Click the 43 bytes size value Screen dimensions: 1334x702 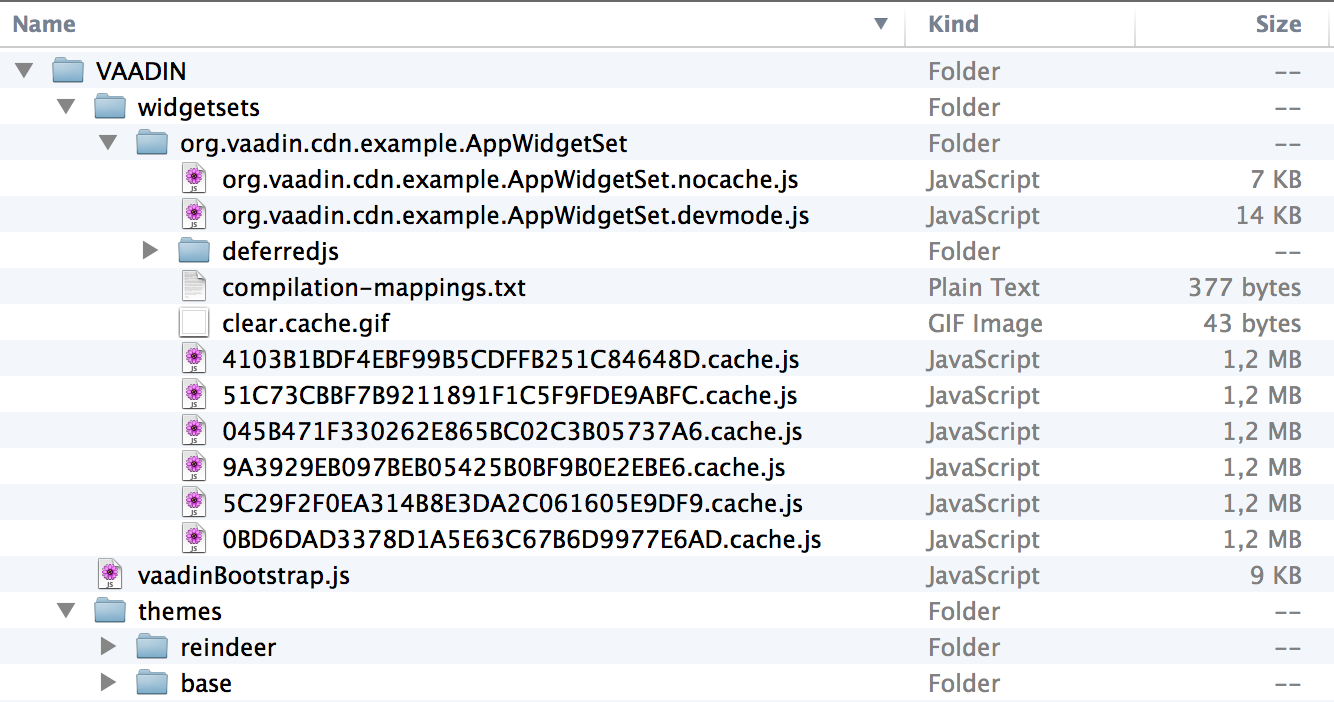[x=1252, y=323]
